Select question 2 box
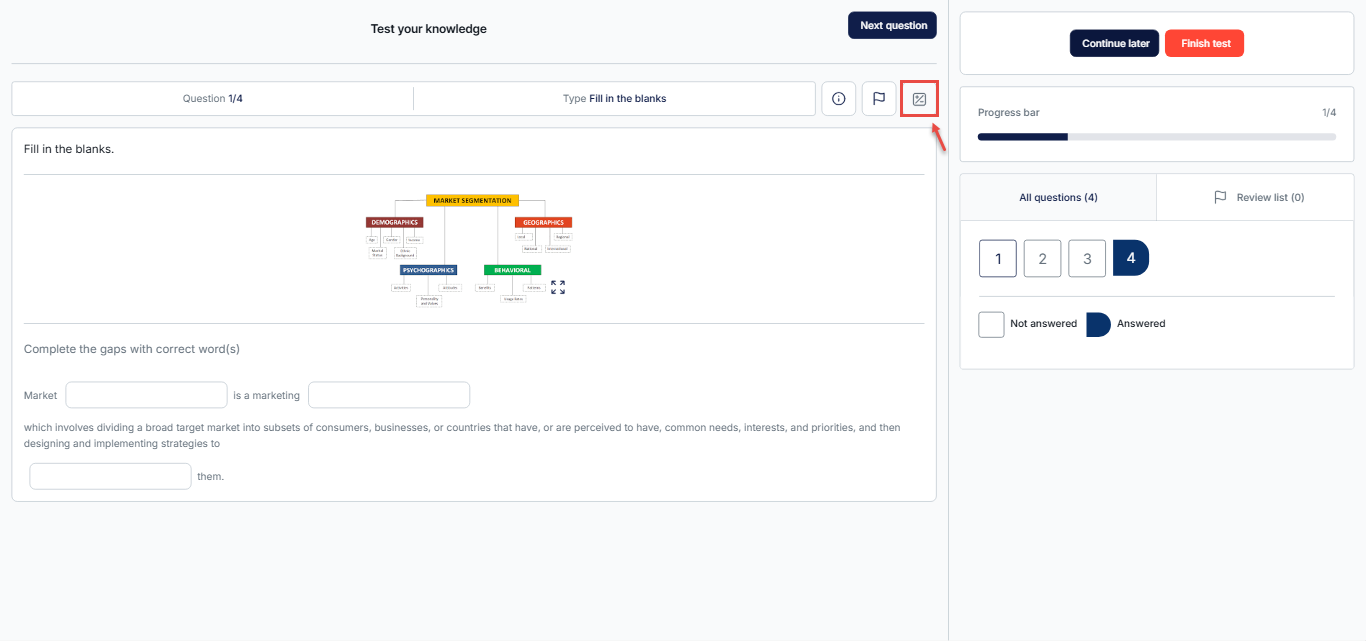Viewport: 1366px width, 641px height. pos(1042,258)
